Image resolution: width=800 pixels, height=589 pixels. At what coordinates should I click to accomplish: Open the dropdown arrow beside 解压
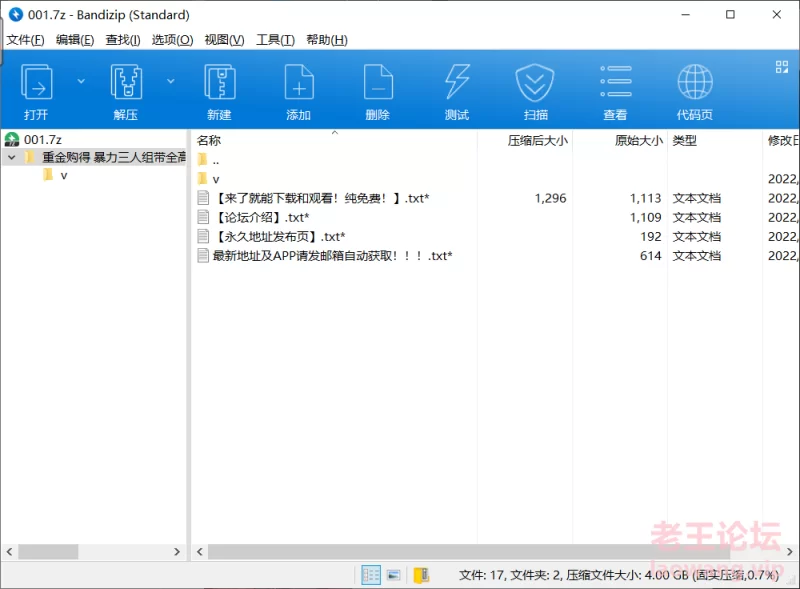coord(171,81)
